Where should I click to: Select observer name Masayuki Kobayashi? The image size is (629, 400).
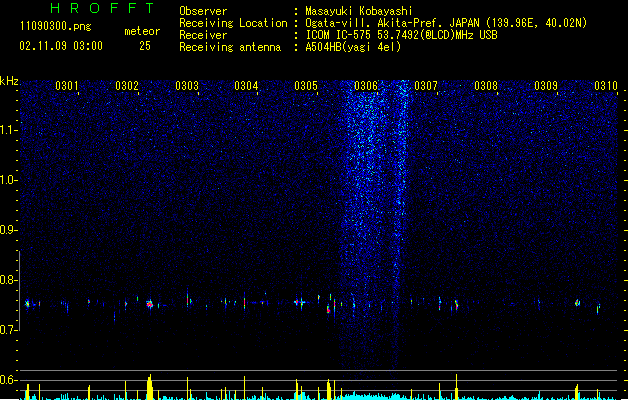(359, 11)
